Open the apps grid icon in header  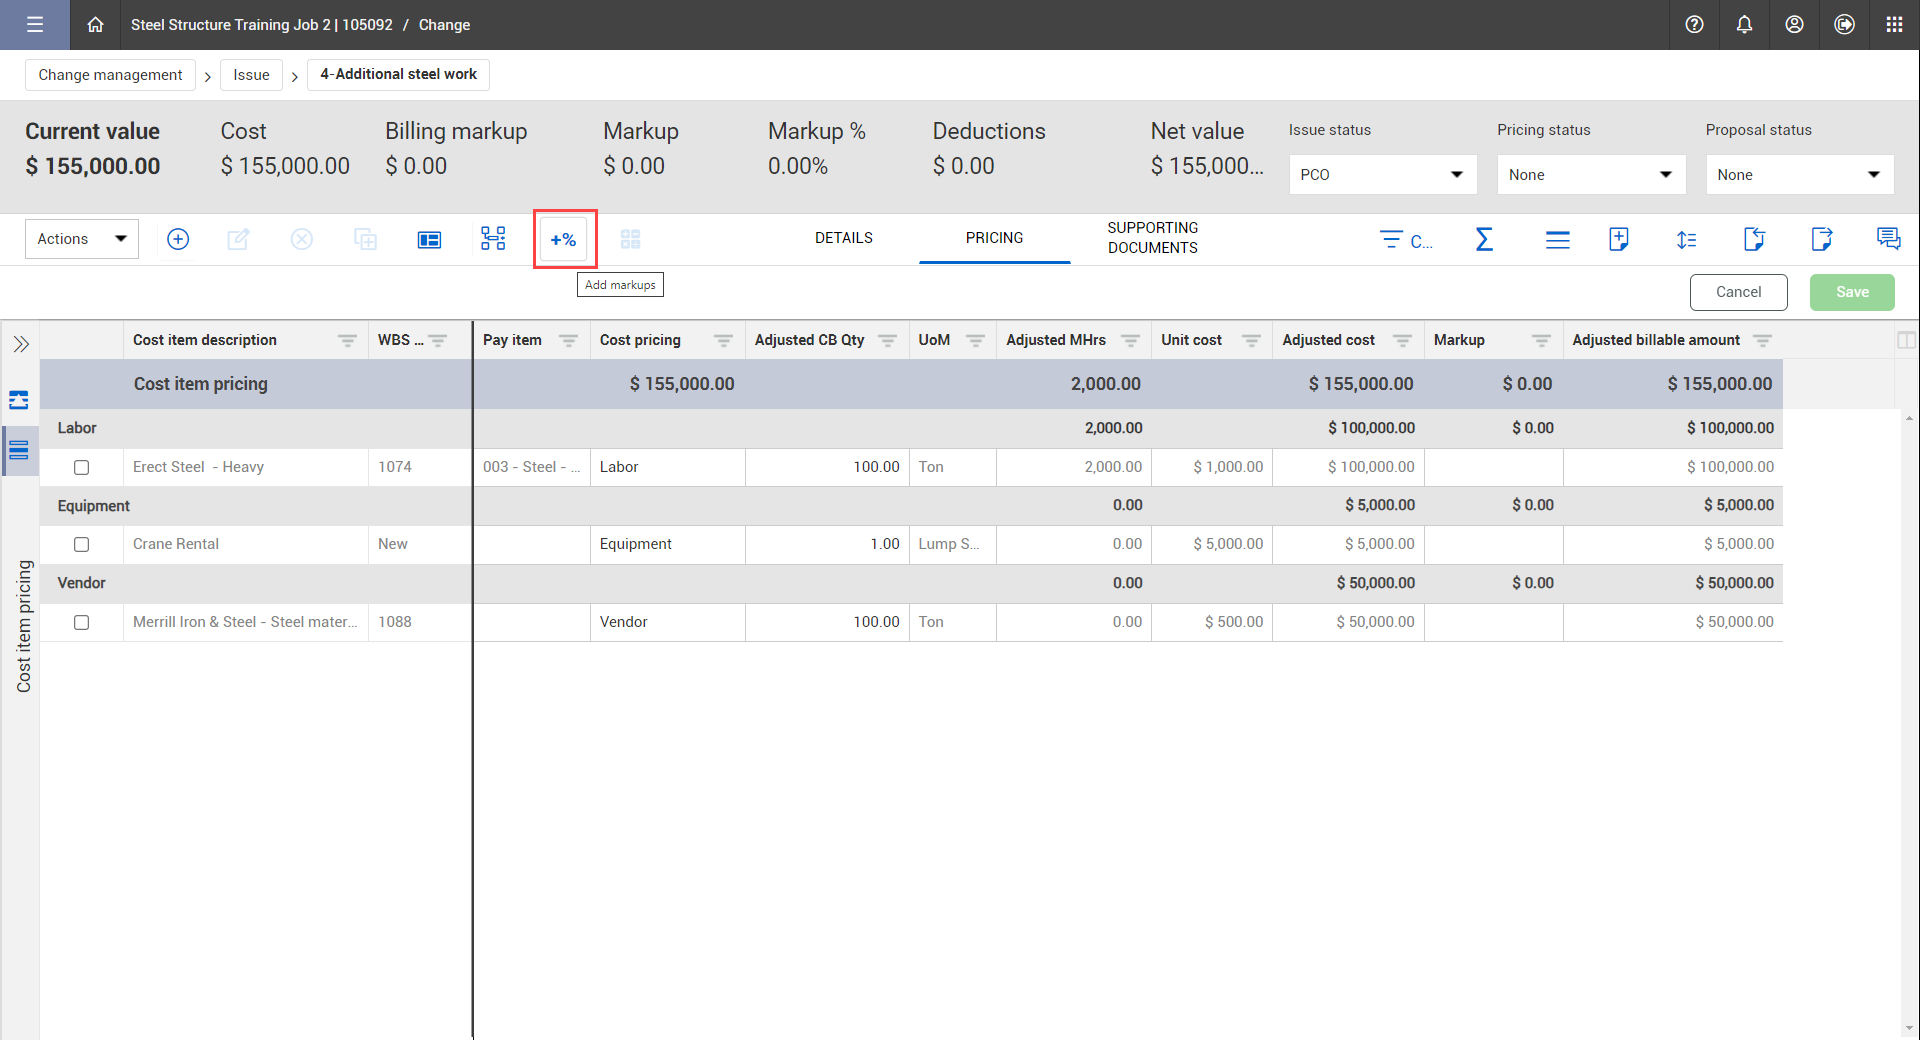[1894, 25]
